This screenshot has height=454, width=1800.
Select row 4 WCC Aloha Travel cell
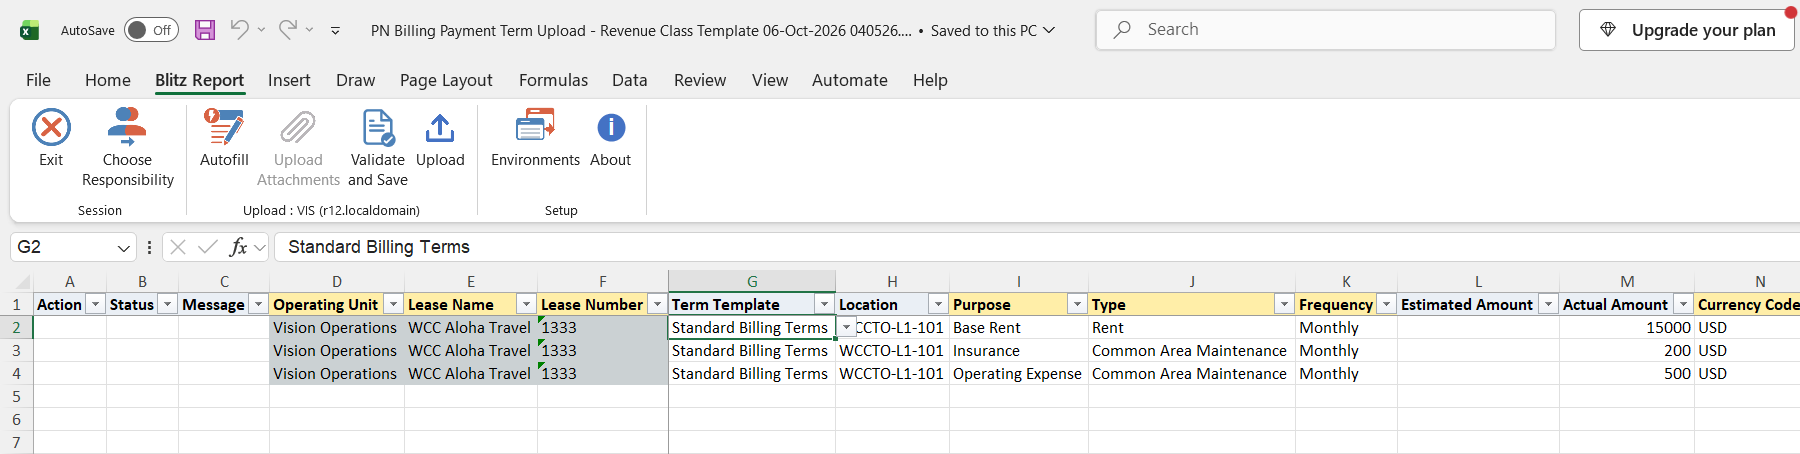pyautogui.click(x=471, y=374)
